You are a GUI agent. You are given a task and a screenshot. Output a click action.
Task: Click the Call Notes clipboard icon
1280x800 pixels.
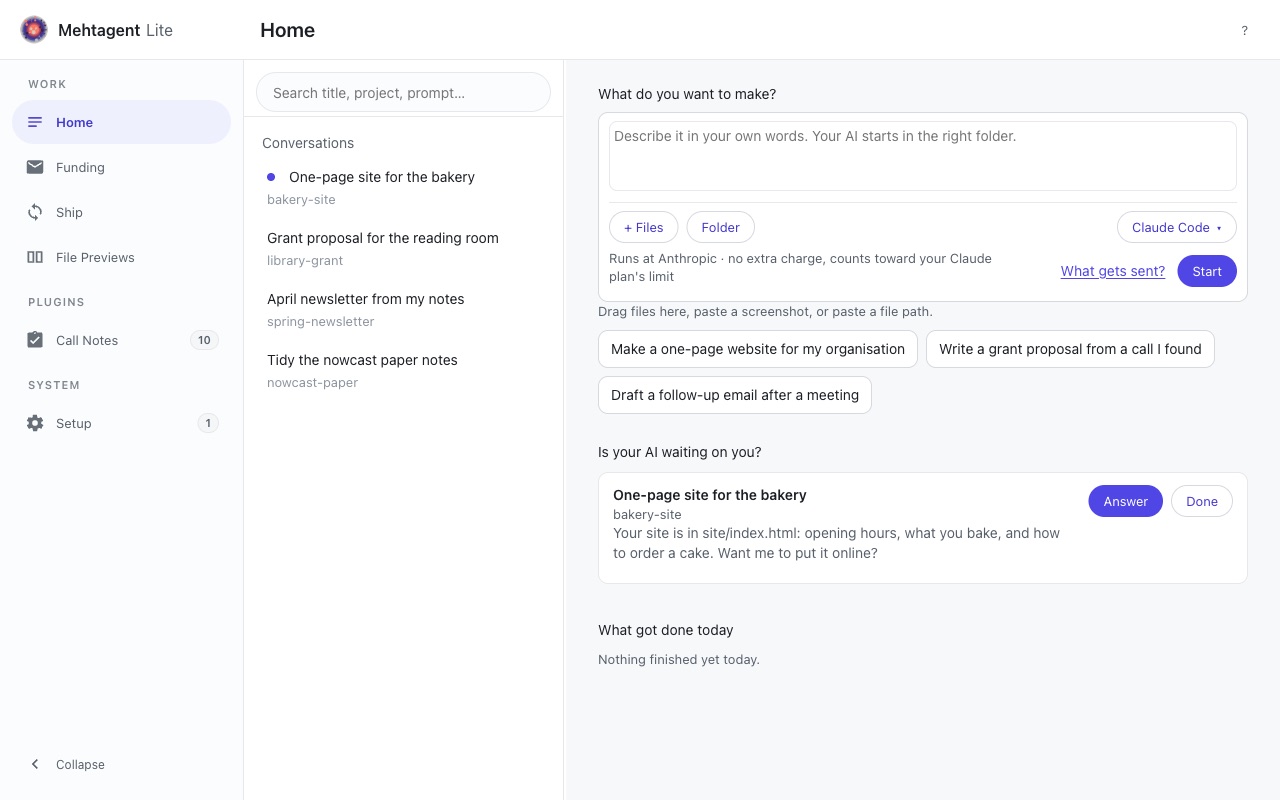(x=35, y=340)
